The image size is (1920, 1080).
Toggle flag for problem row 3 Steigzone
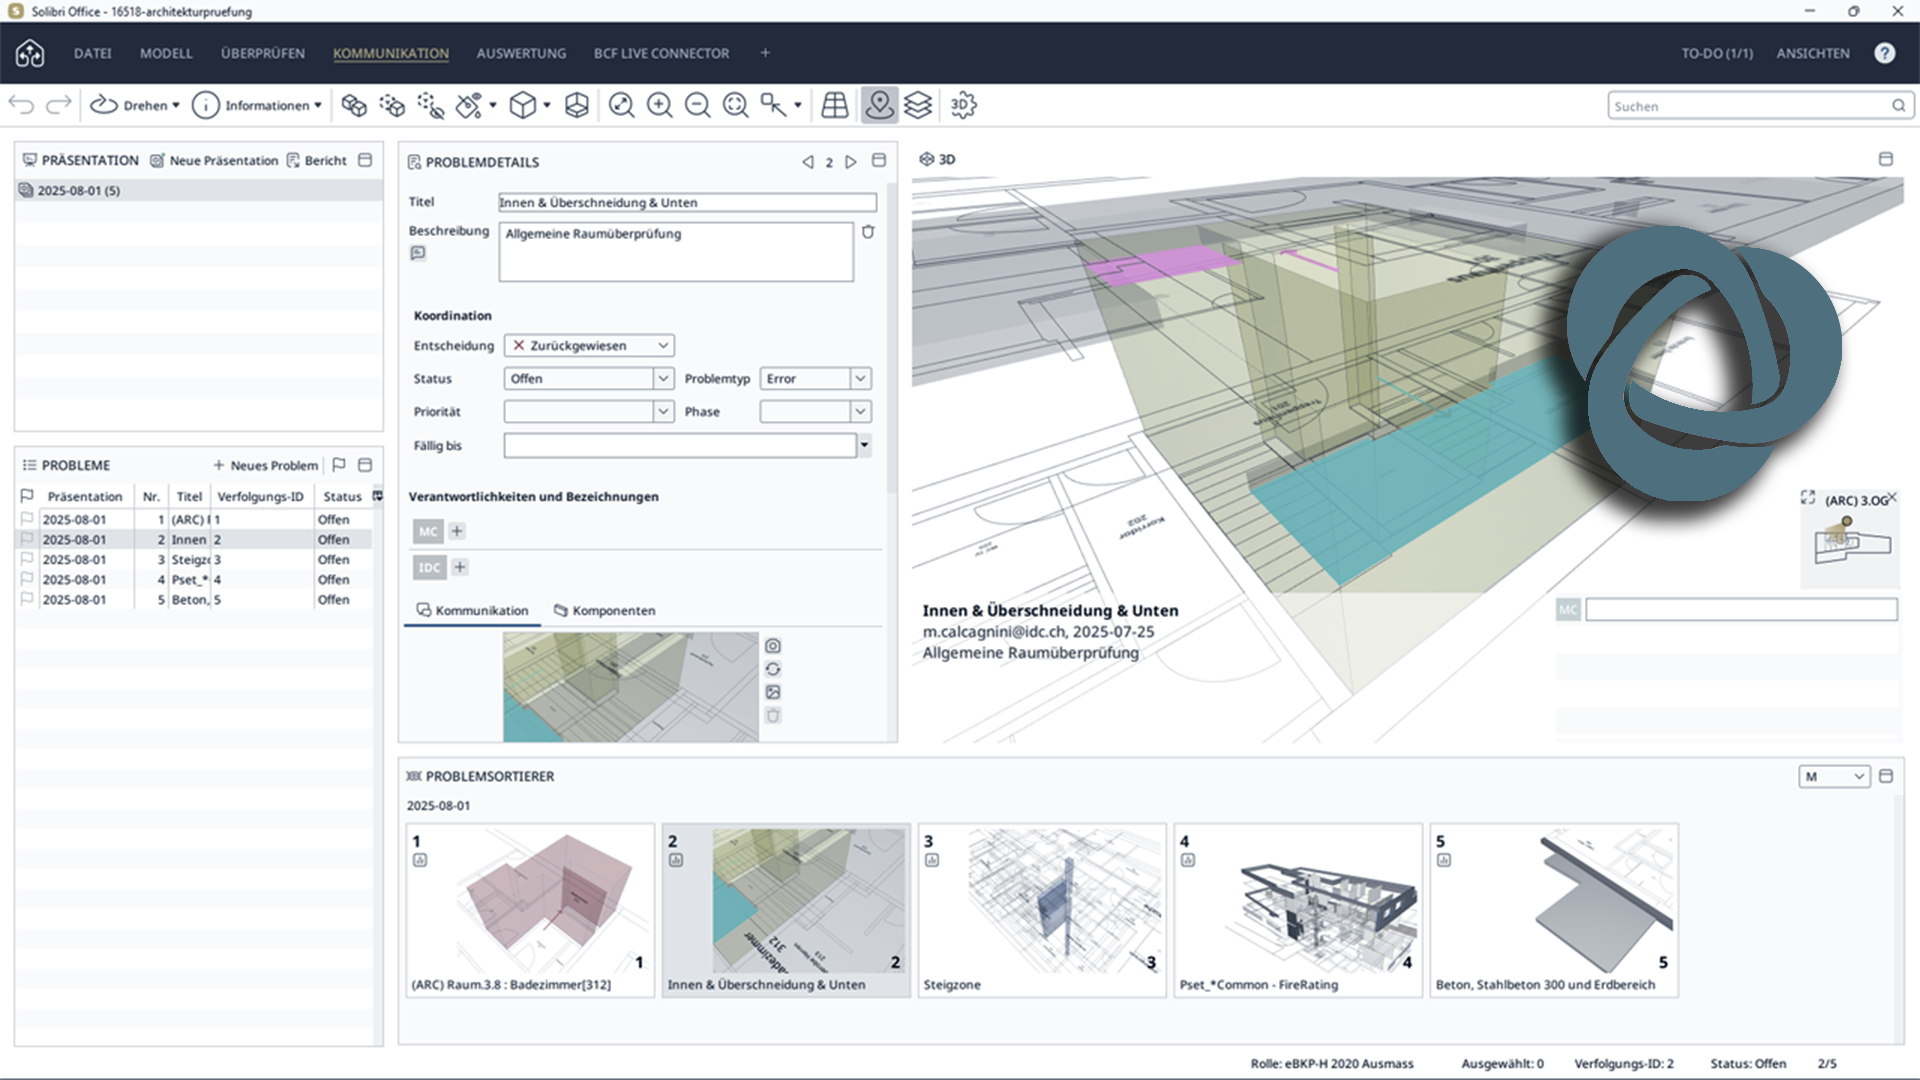27,559
